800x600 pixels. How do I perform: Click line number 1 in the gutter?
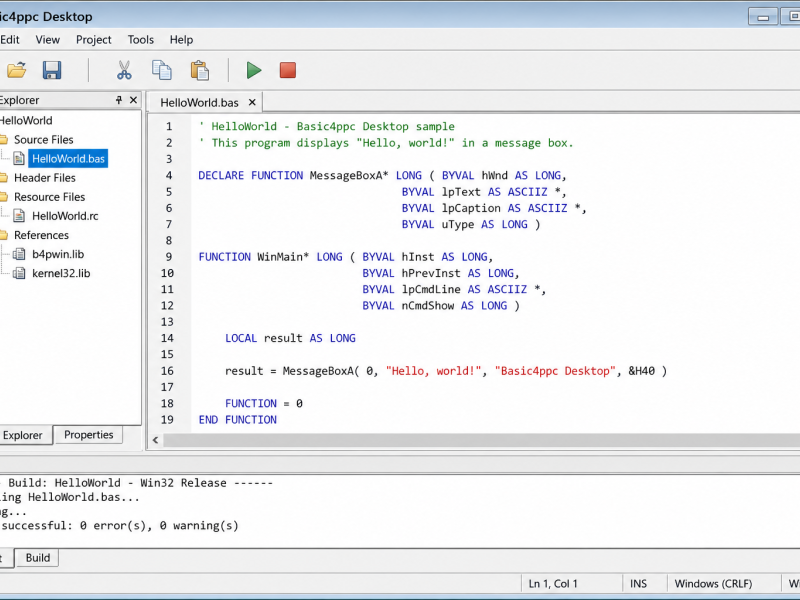(169, 127)
